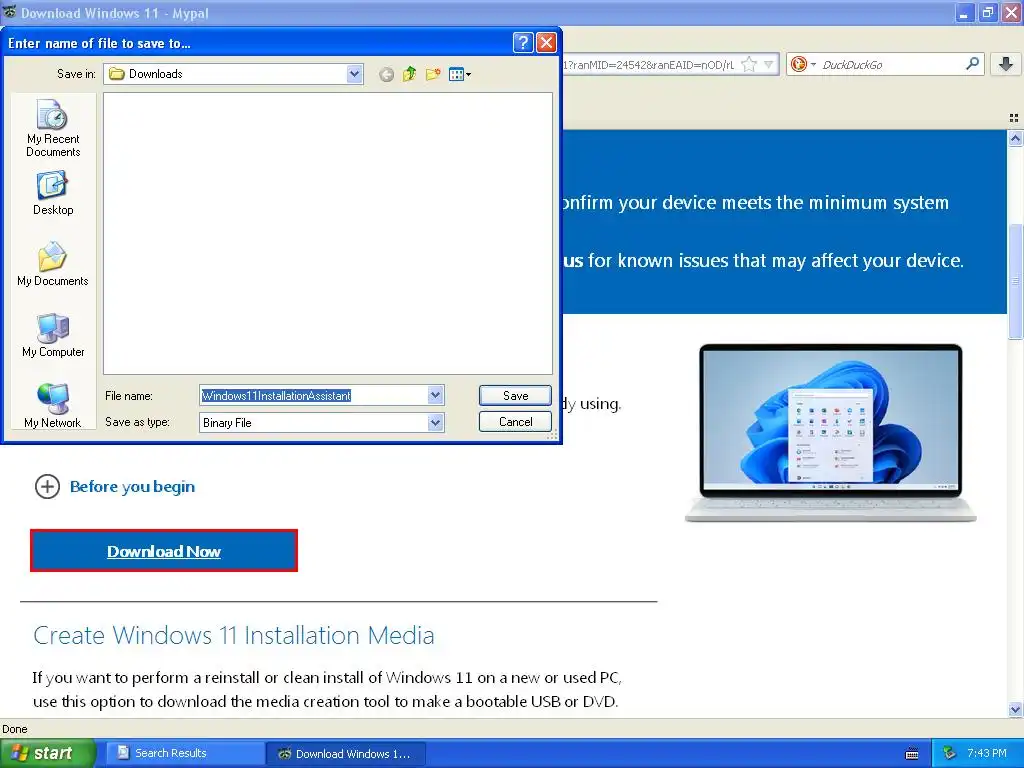The height and width of the screenshot is (768, 1024).
Task: Open the Windows Start menu
Action: tap(47, 754)
